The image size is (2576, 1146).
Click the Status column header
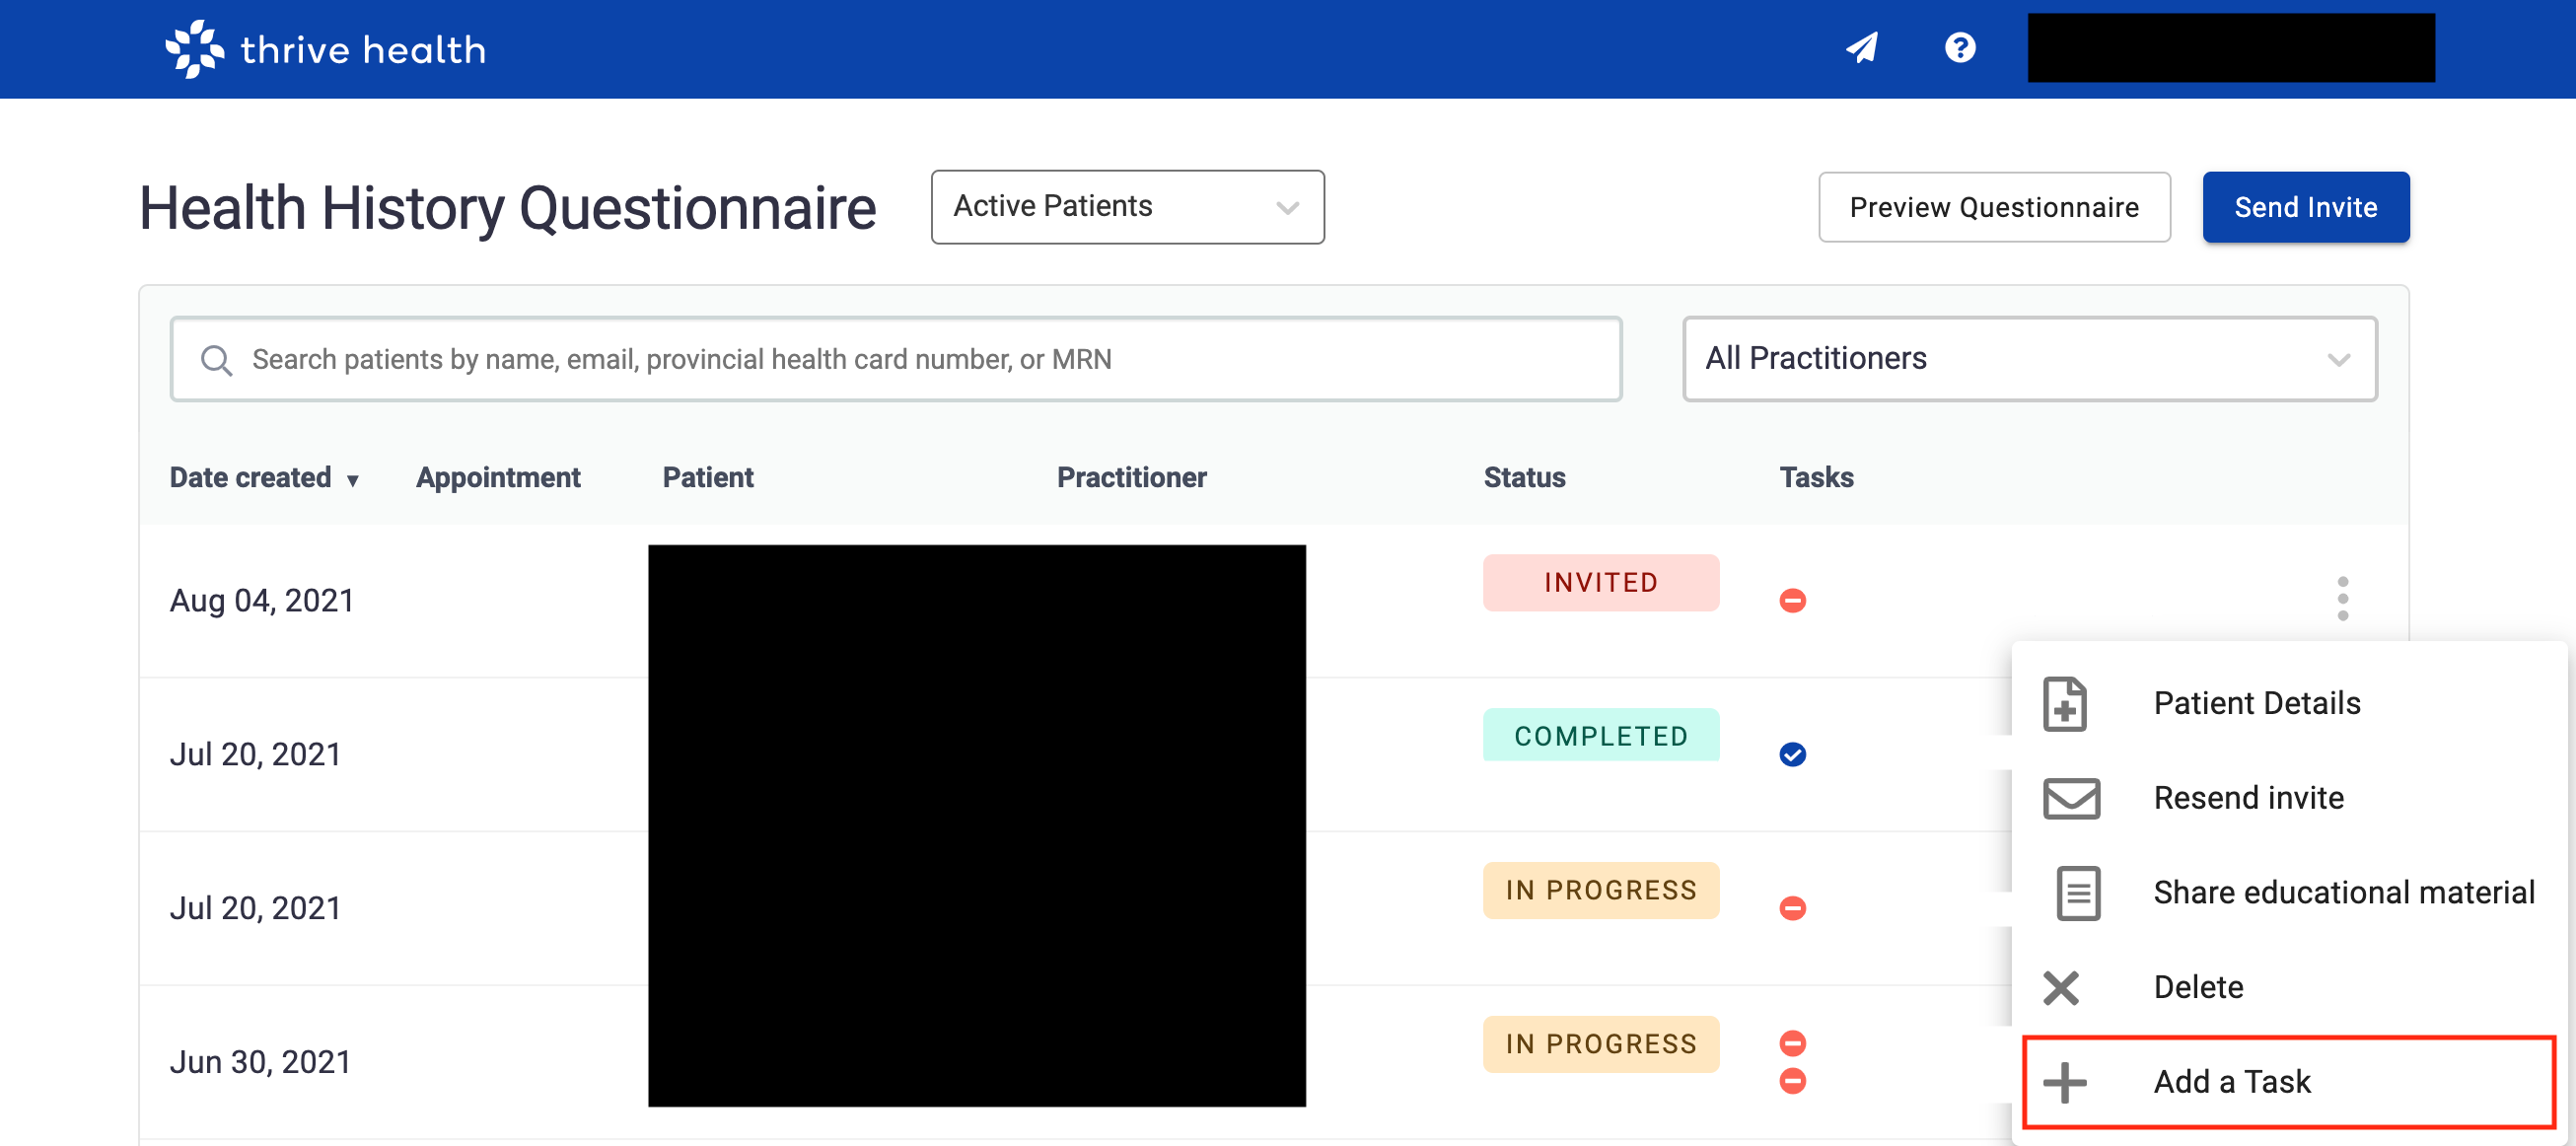(1524, 478)
